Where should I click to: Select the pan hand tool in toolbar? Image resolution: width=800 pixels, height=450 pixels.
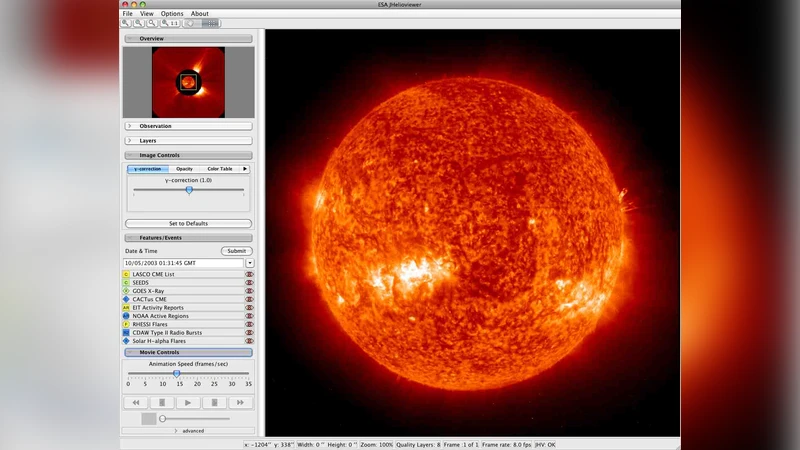click(190, 23)
